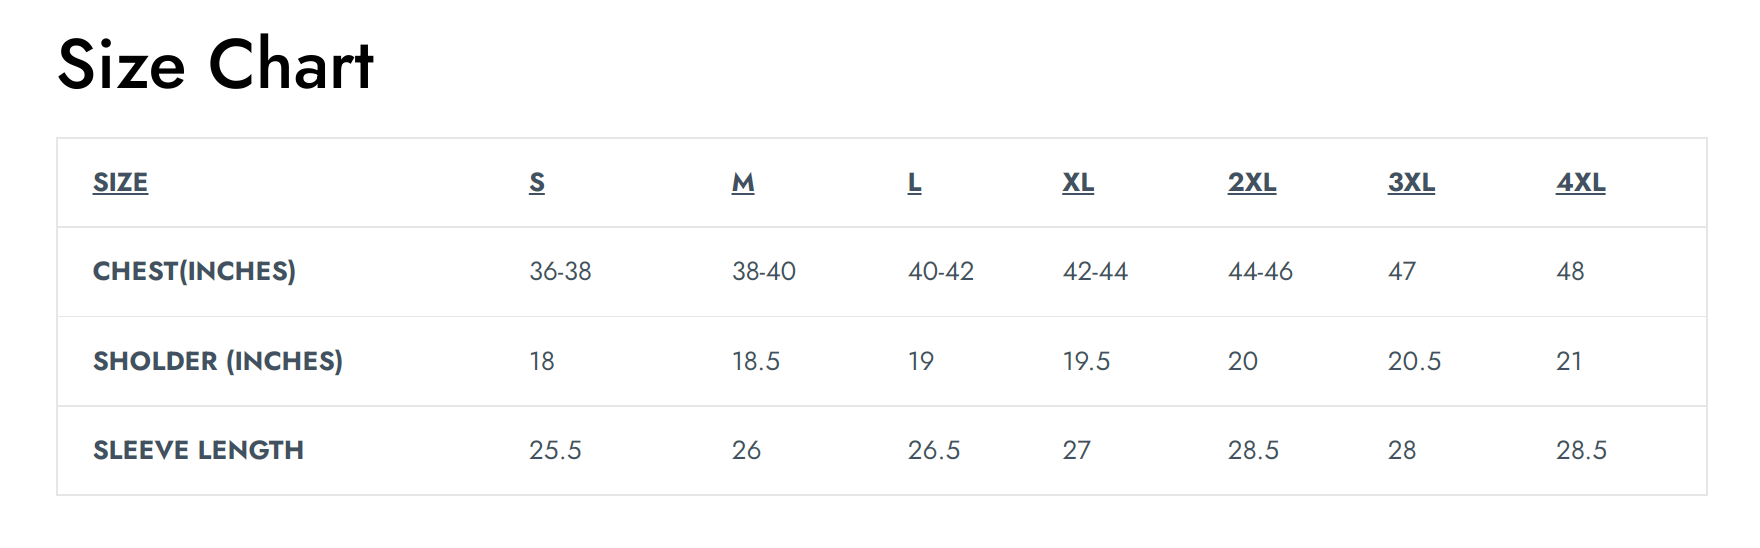This screenshot has width=1760, height=548.
Task: Select the 4XL size header
Action: (1581, 183)
